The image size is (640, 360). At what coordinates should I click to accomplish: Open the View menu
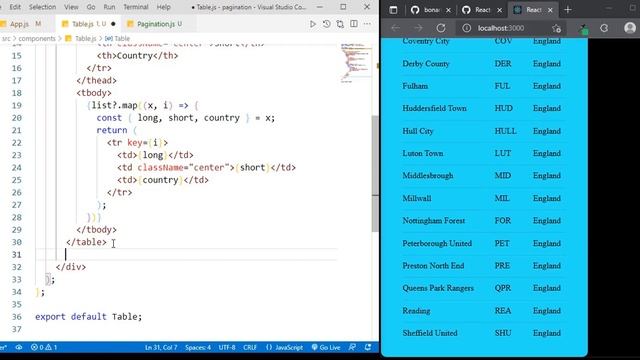click(x=71, y=7)
